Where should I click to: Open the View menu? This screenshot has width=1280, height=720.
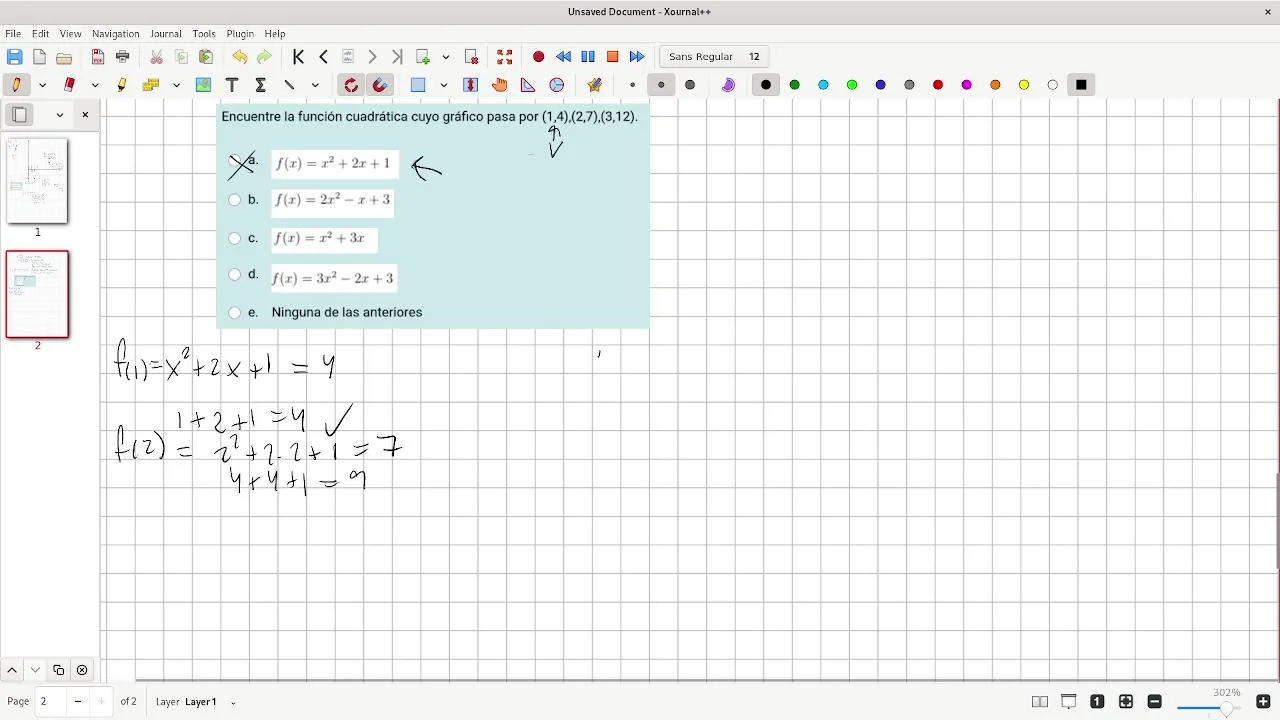click(70, 33)
